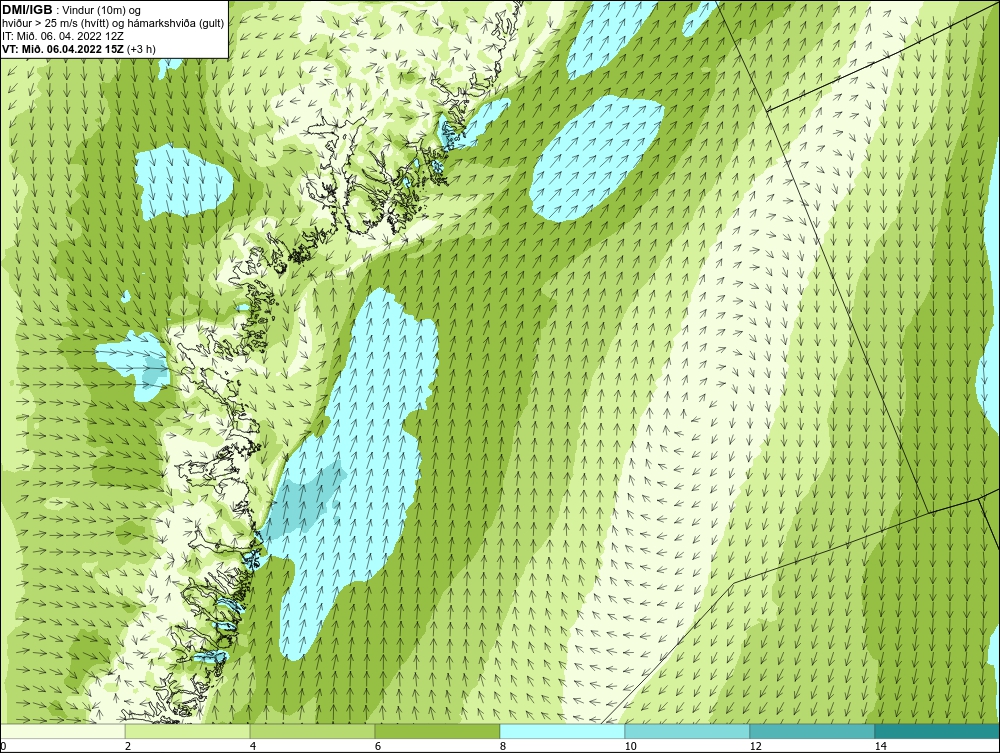Click the 6–8 m/s dark green legend swatch

438,731
